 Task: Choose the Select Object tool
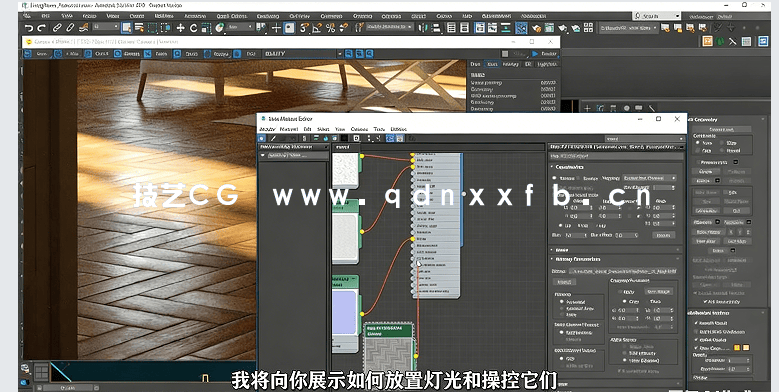coord(127,28)
